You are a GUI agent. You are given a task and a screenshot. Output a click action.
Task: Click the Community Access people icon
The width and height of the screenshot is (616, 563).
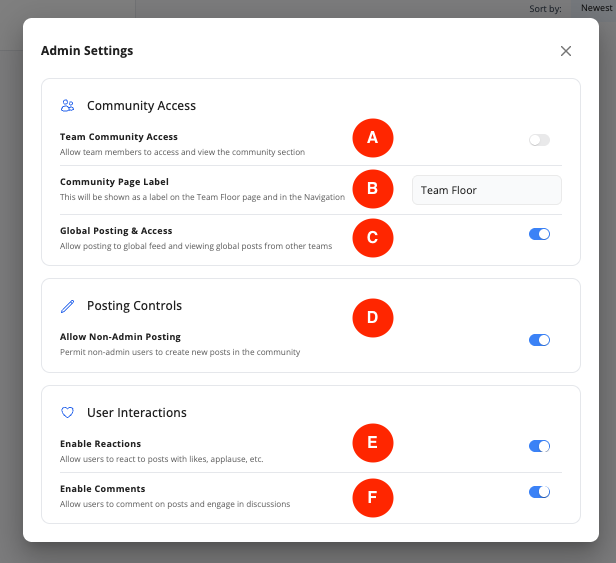[68, 105]
